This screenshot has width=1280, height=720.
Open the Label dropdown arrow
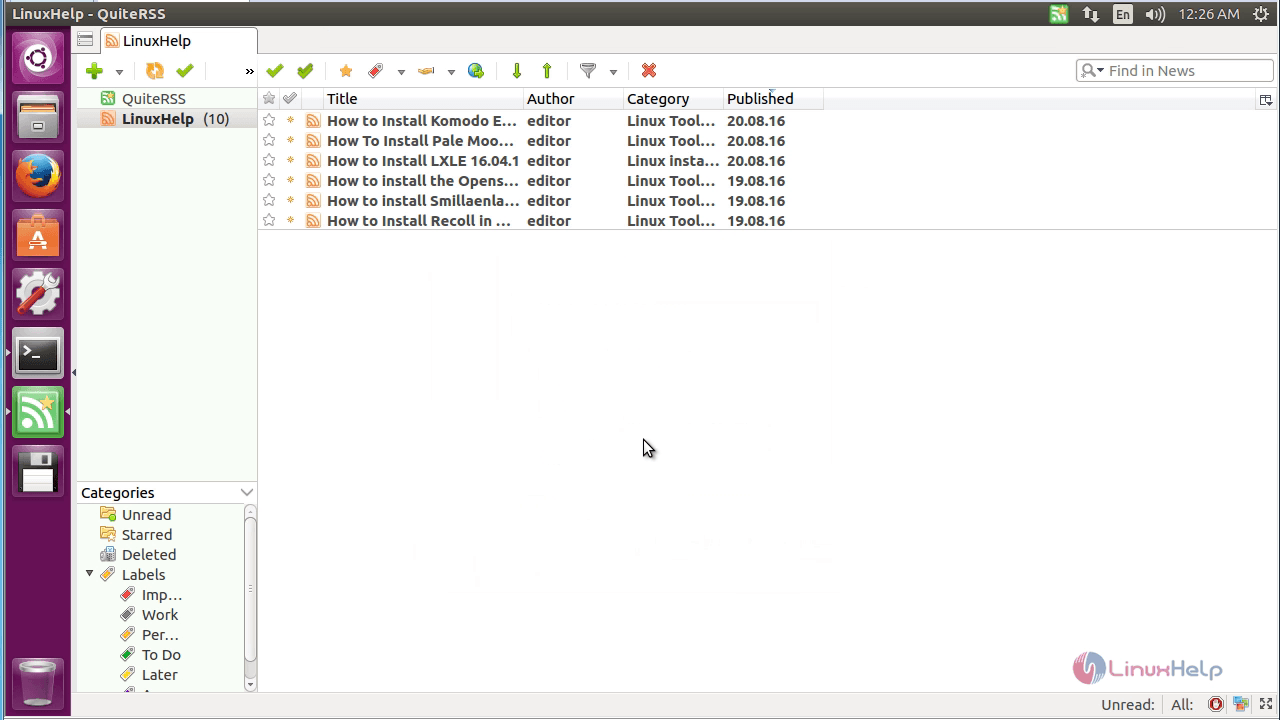point(401,72)
